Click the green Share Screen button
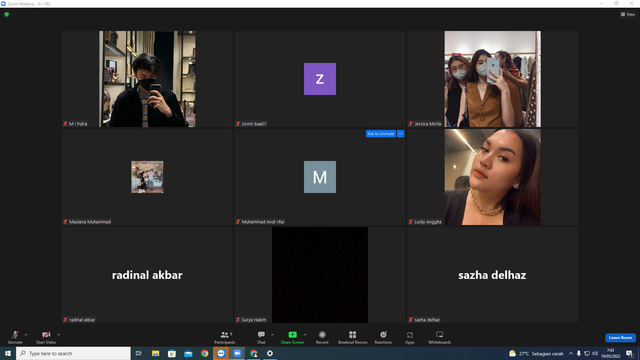Image resolution: width=640 pixels, height=360 pixels. point(292,337)
